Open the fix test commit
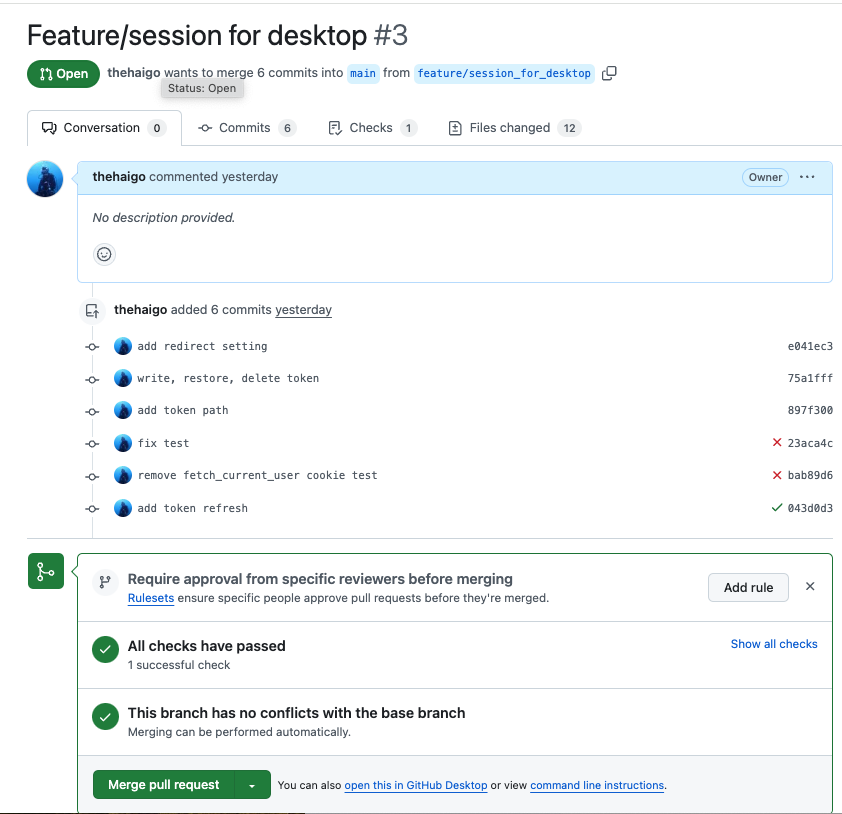The image size is (842, 814). [x=163, y=444]
